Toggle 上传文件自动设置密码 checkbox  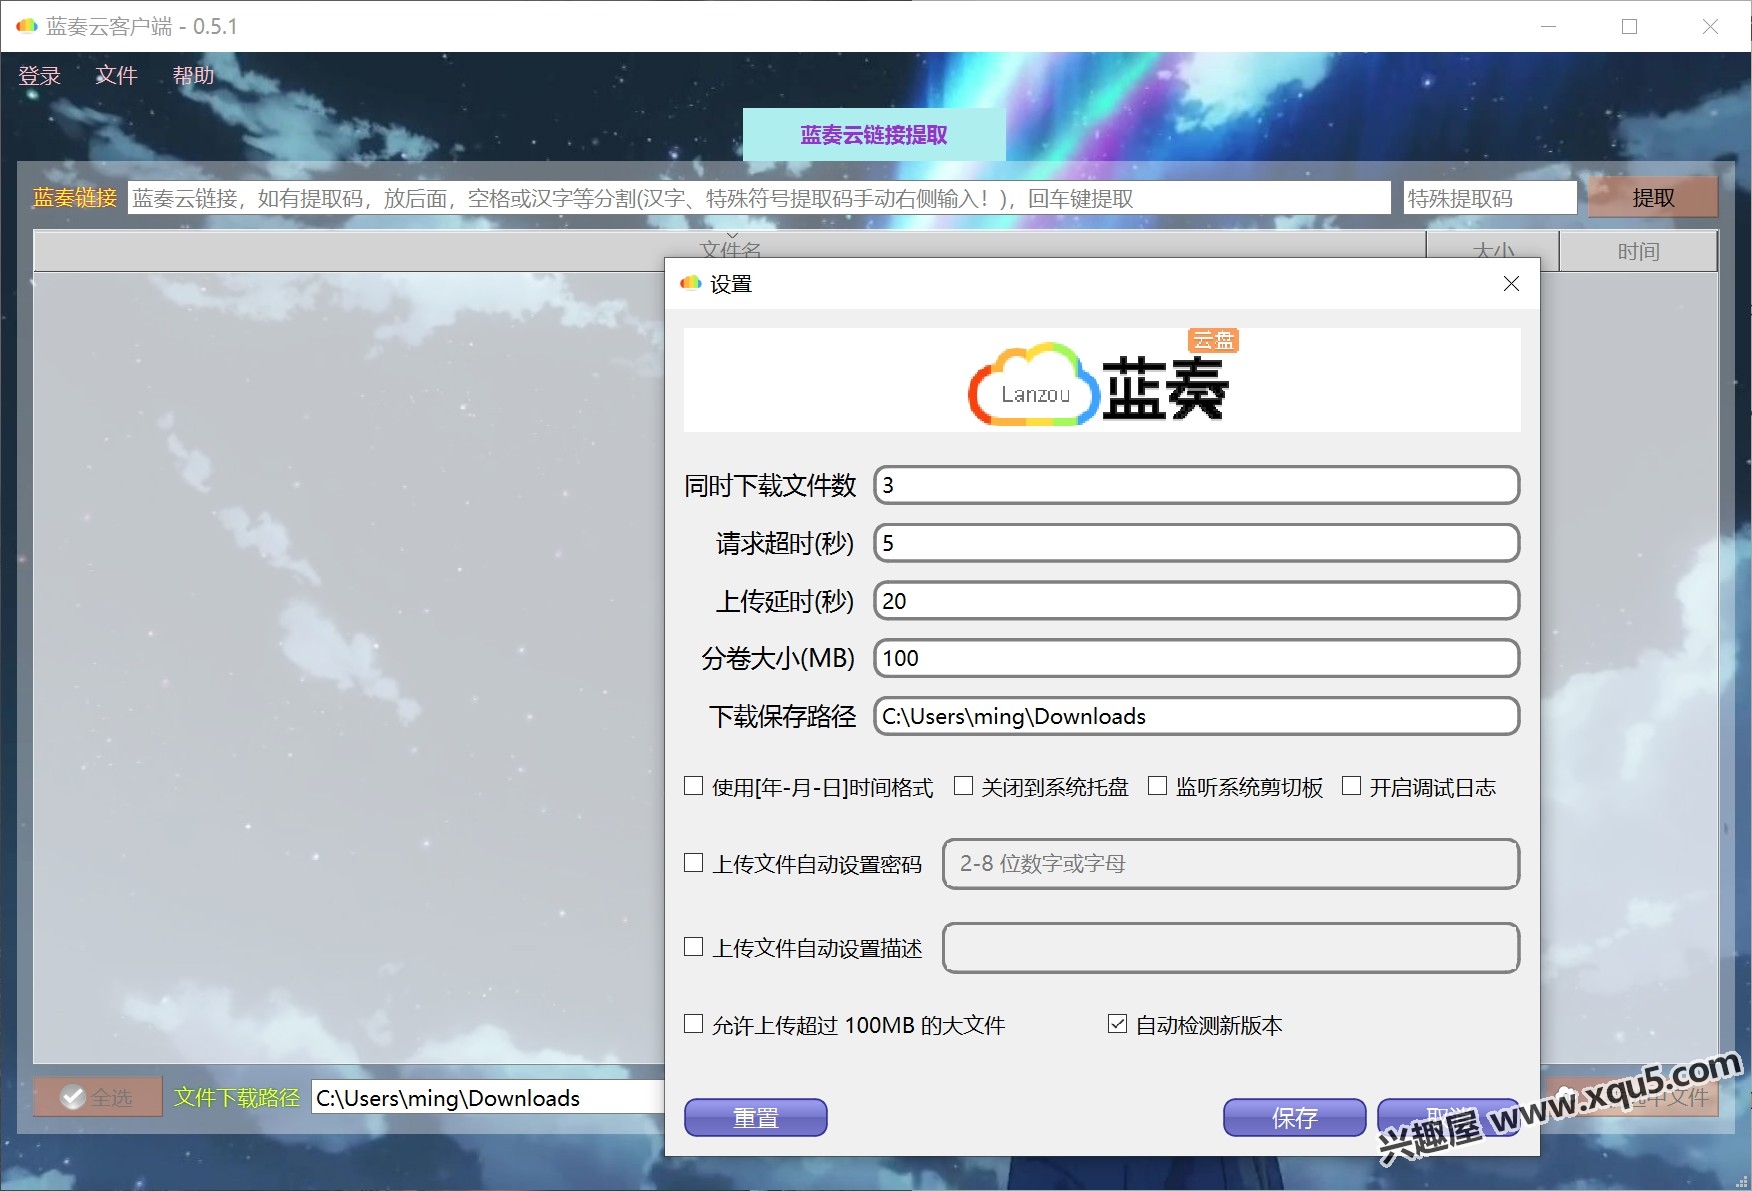693,862
